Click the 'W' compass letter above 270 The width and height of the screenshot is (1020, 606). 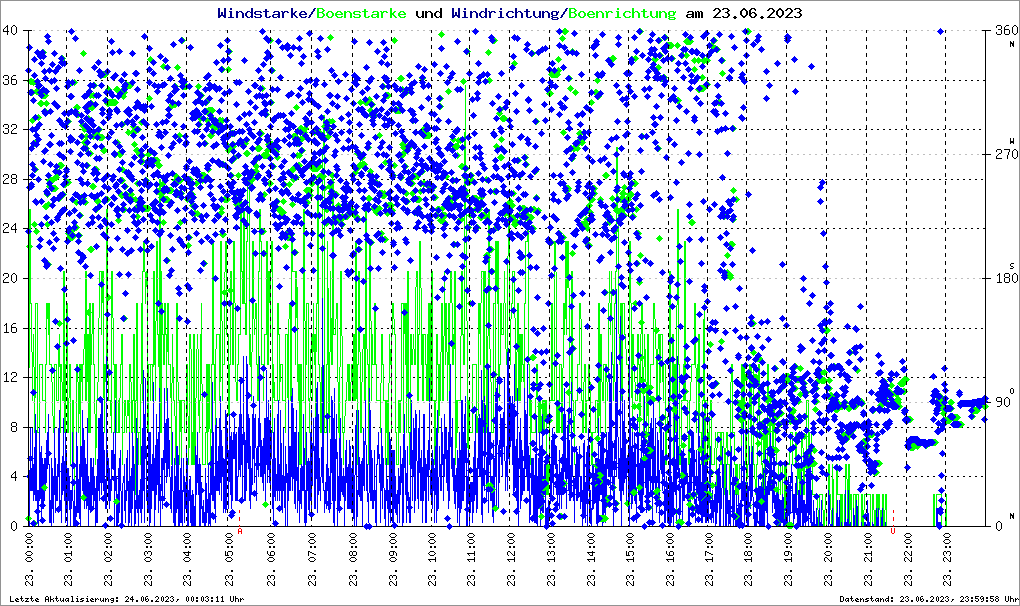pos(1012,140)
